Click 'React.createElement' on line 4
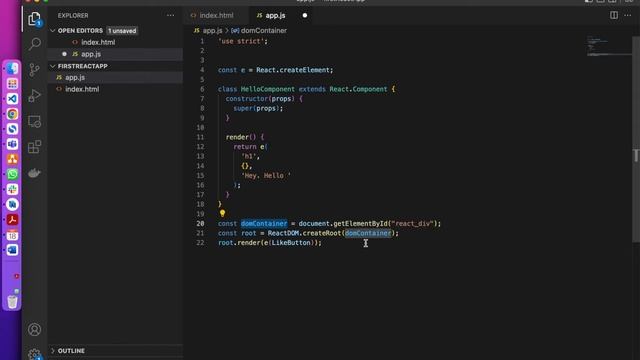The height and width of the screenshot is (360, 640). coord(293,70)
